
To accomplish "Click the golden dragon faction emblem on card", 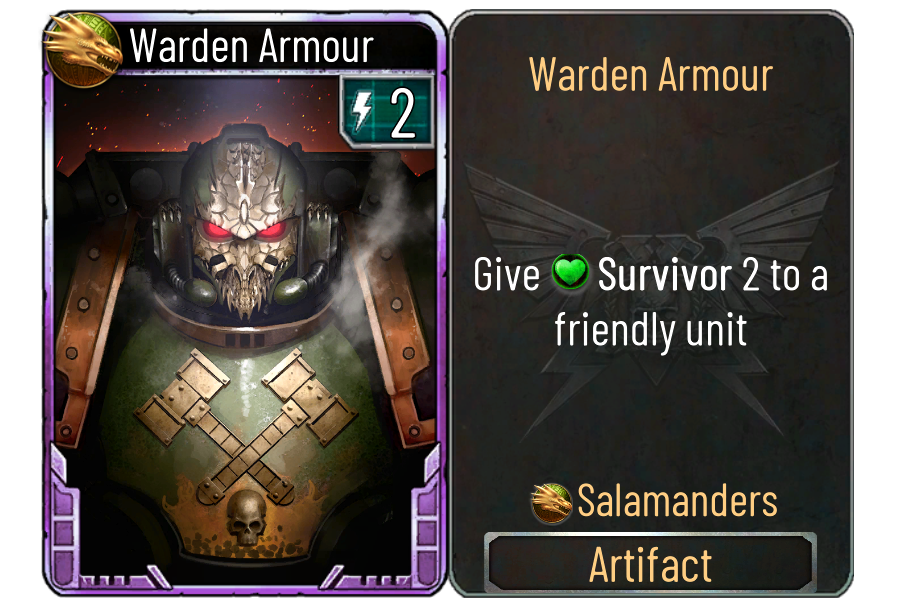I will coord(83,49).
